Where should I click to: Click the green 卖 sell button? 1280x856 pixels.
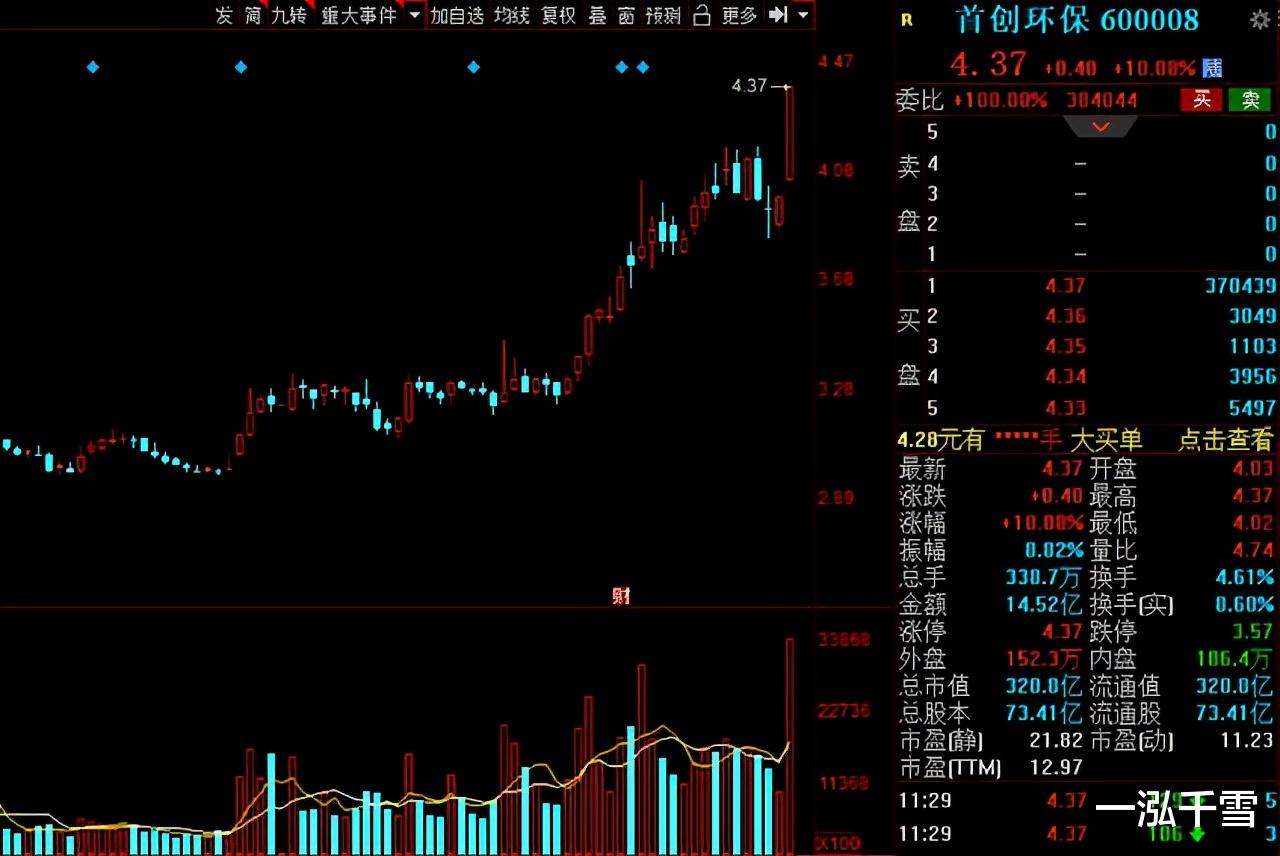pyautogui.click(x=1250, y=99)
